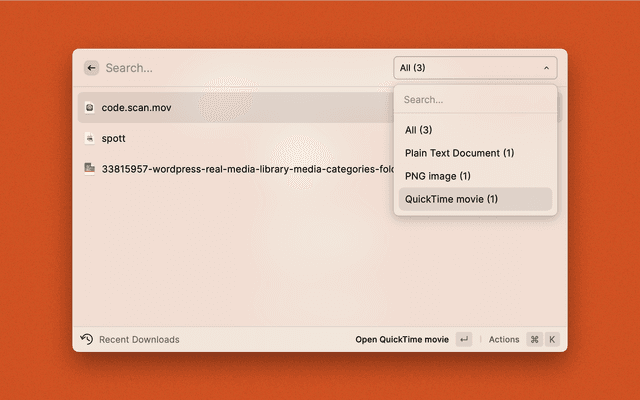
Task: Select the spott file entry
Action: (113, 138)
